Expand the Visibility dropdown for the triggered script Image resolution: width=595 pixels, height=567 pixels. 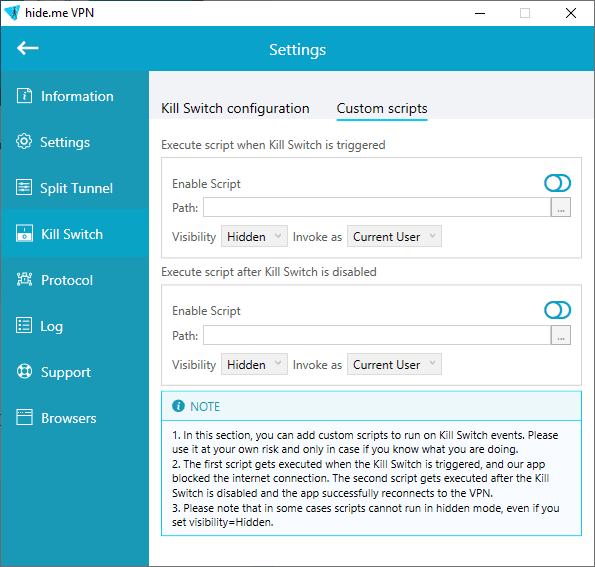[254, 236]
